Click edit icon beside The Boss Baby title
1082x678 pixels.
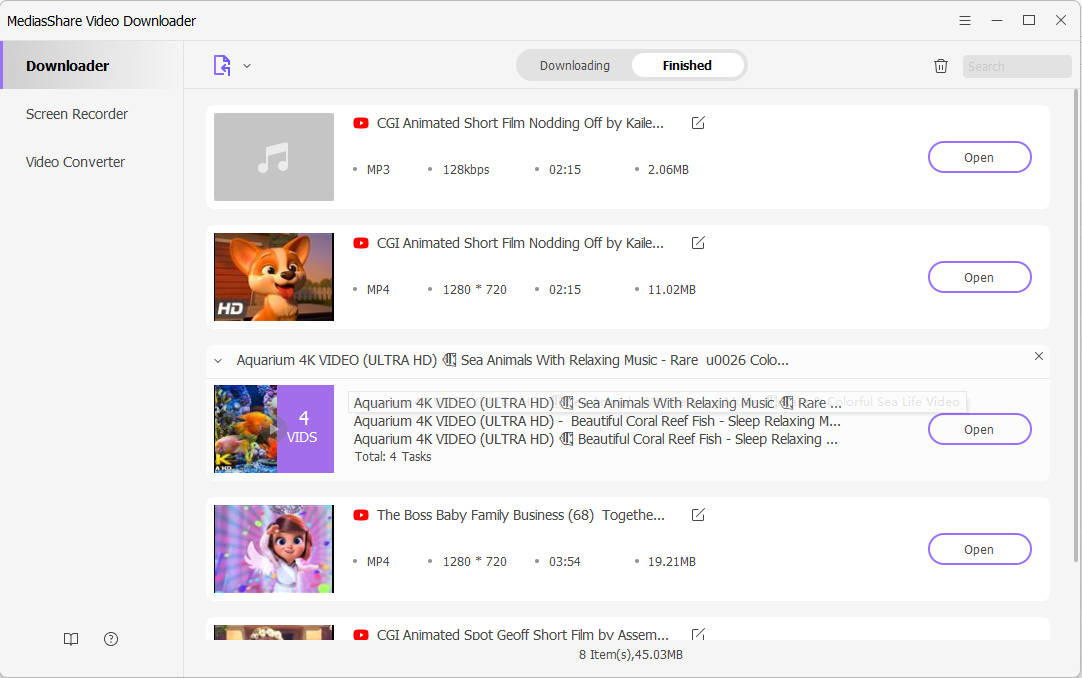[698, 515]
